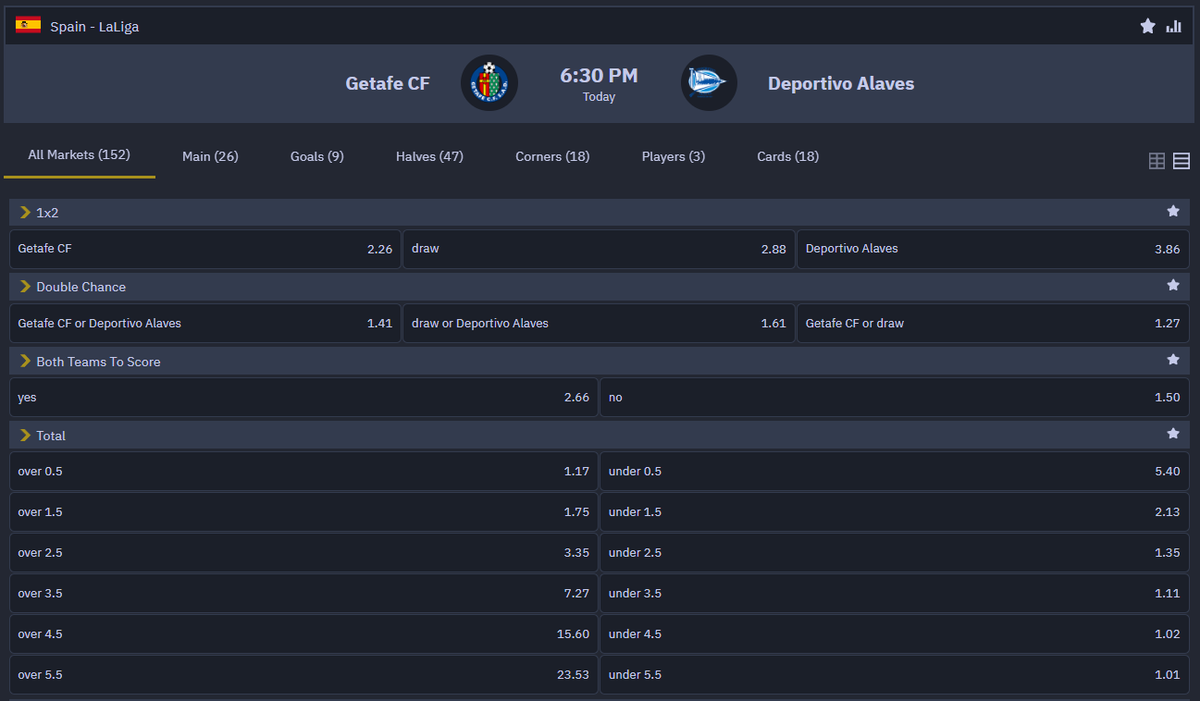Switch to grid layout view
Screen dimensions: 1200x701
tap(1157, 161)
